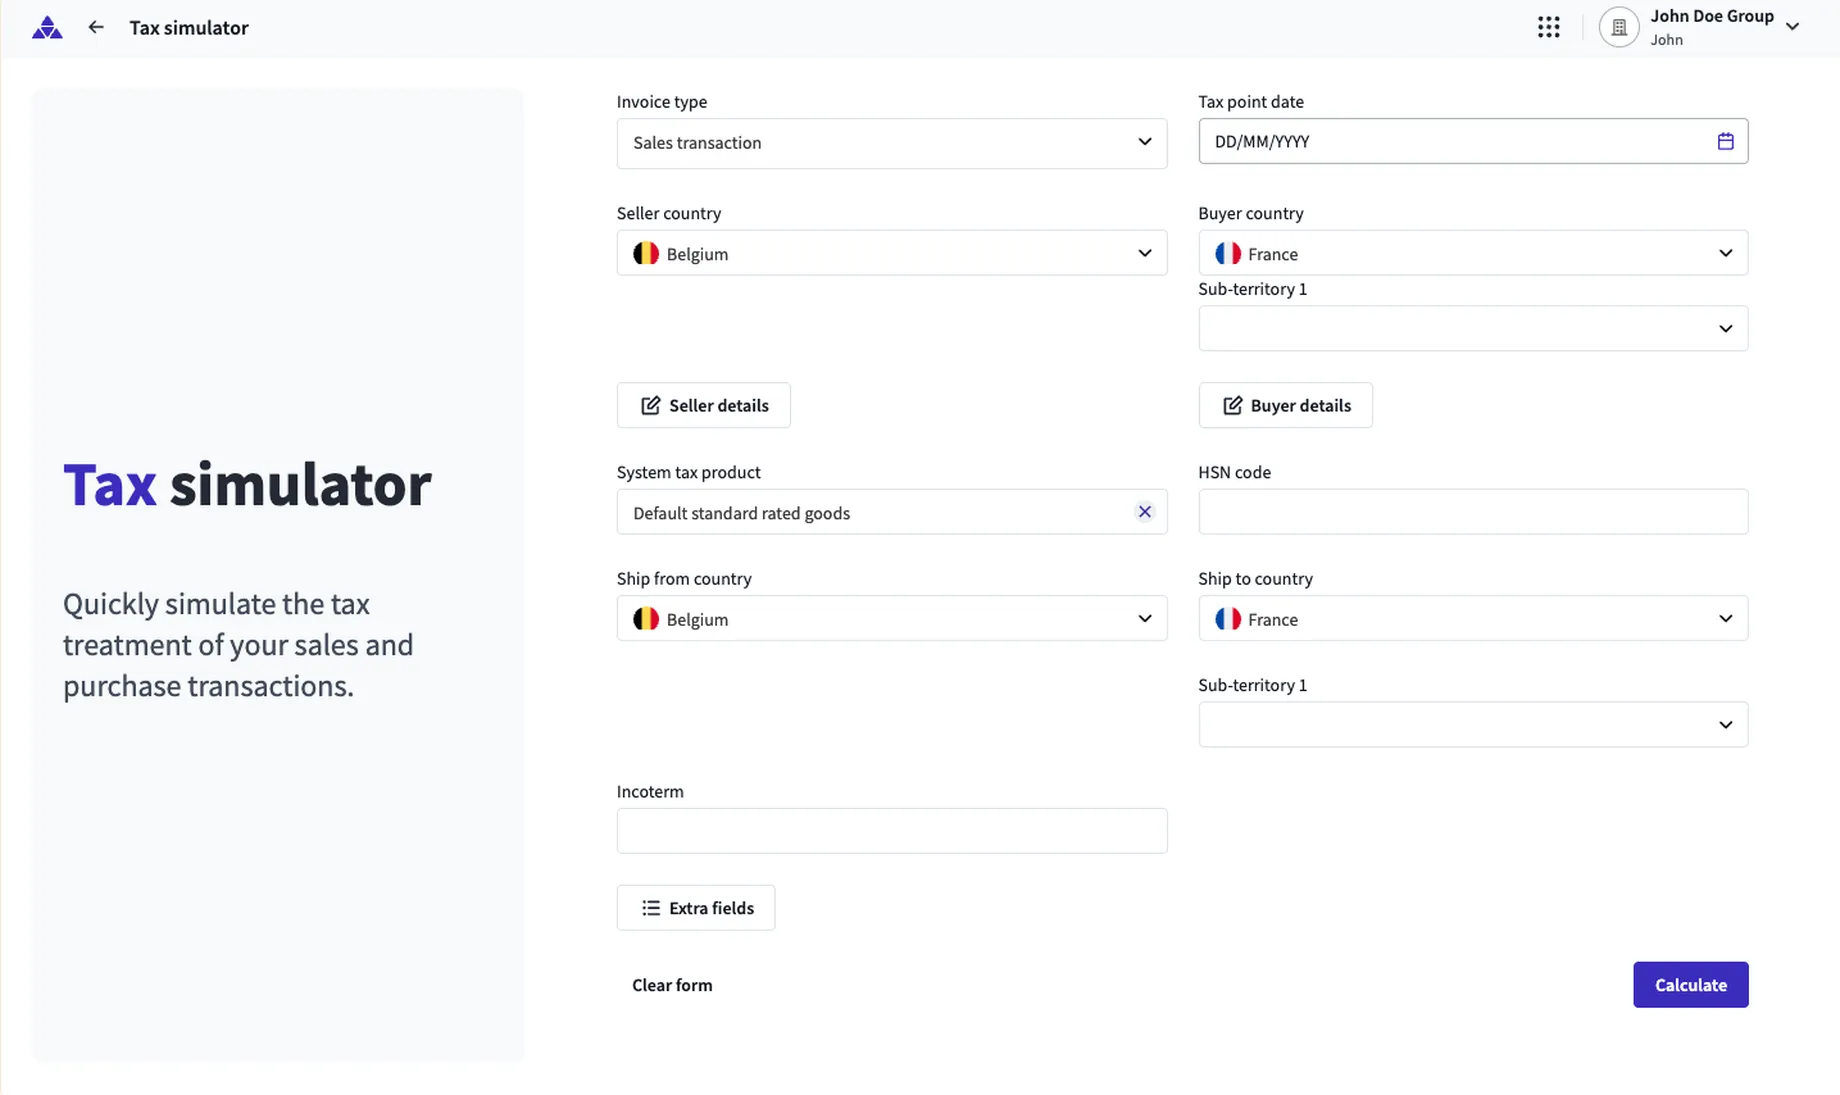
Task: Expand Sub-territory 1 under Buyer country
Action: coord(1473,328)
